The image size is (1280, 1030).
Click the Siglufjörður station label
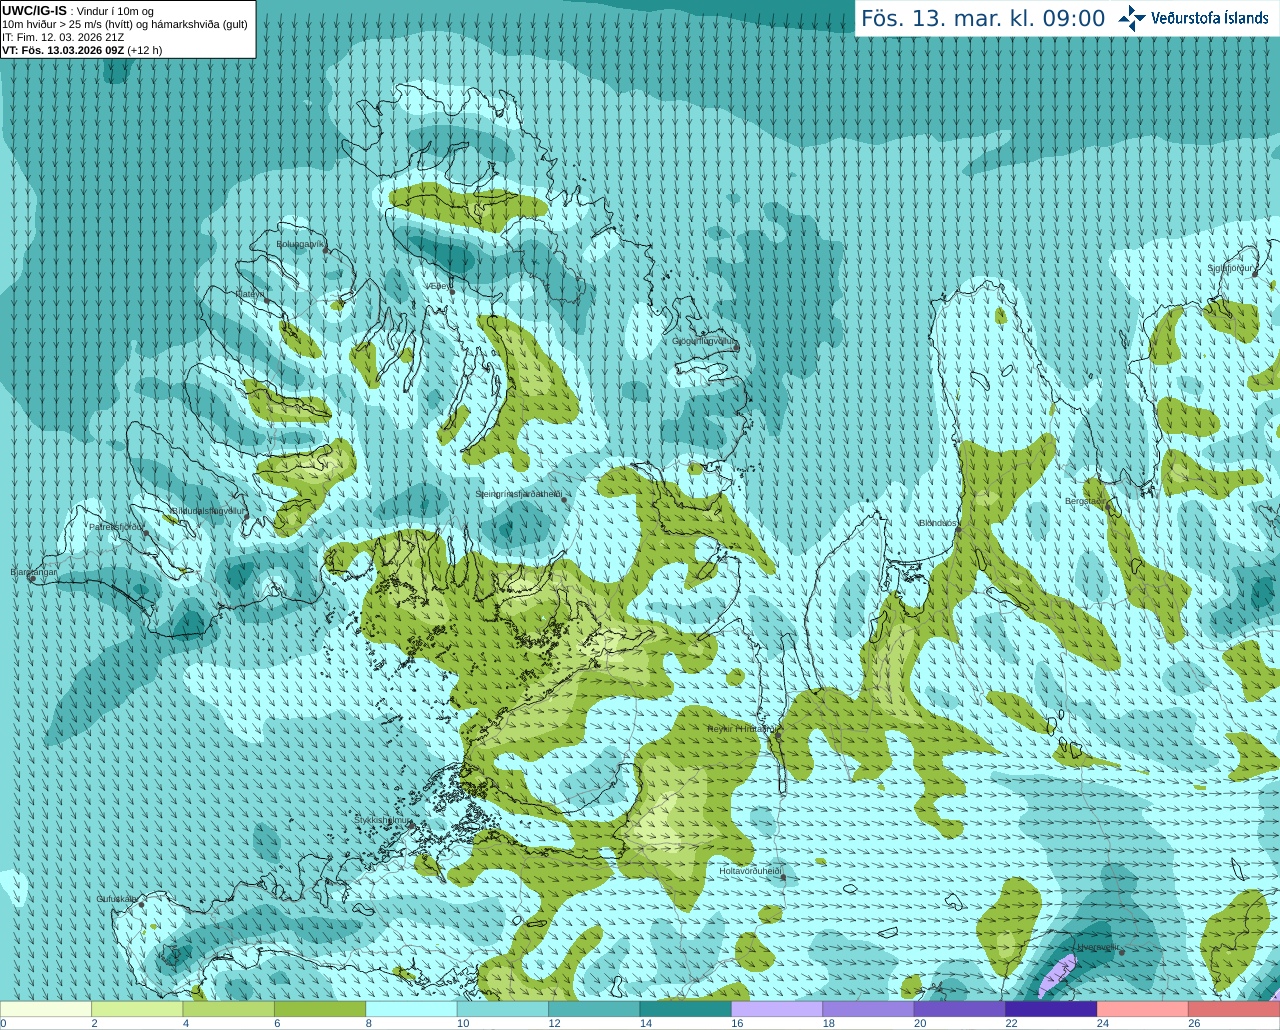pyautogui.click(x=1231, y=269)
